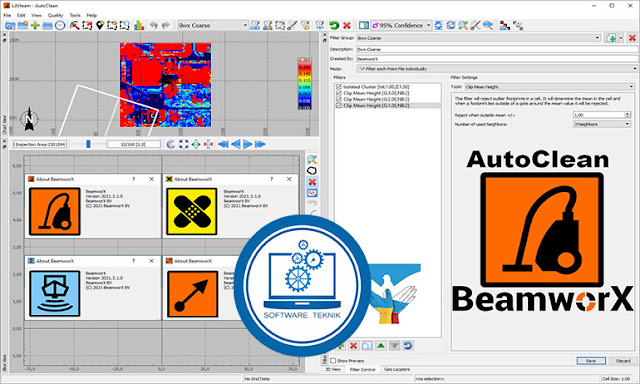Toggle Clip Mean Height G:1.00 checkbox
This screenshot has height=384, width=640.
338,105
